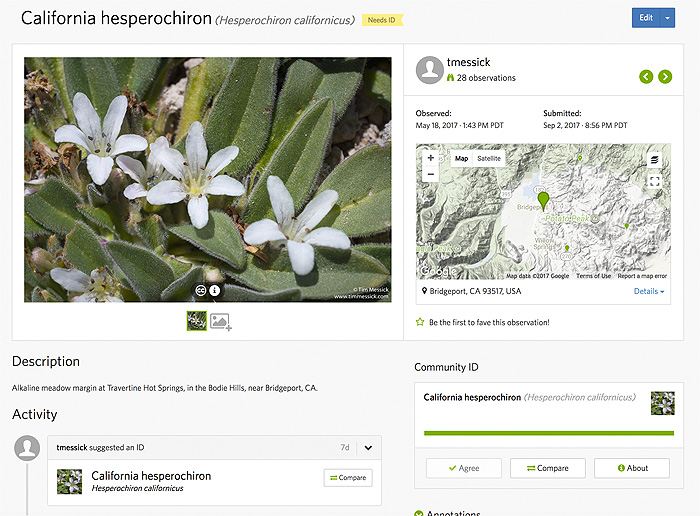Open About in Community ID
The height and width of the screenshot is (516, 700).
[631, 468]
